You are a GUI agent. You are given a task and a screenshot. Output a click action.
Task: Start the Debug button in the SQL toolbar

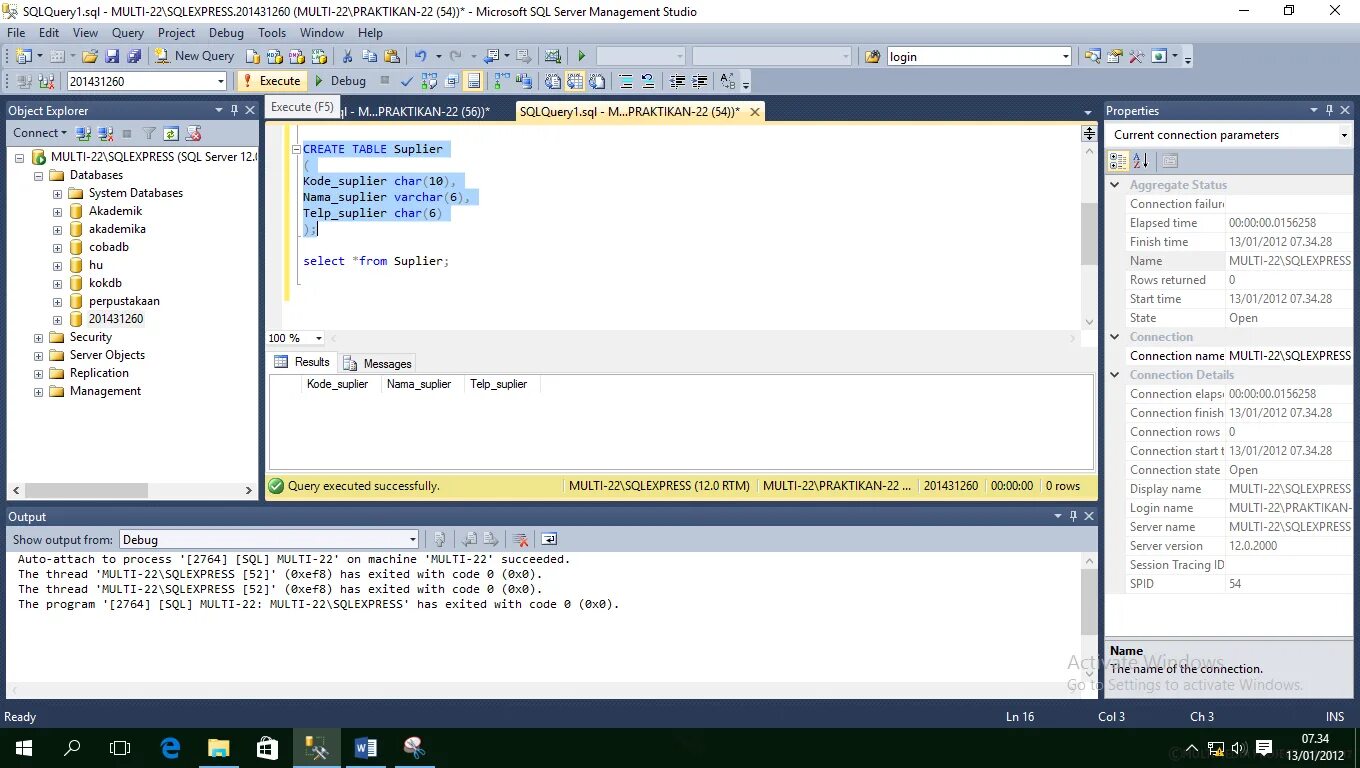click(340, 81)
